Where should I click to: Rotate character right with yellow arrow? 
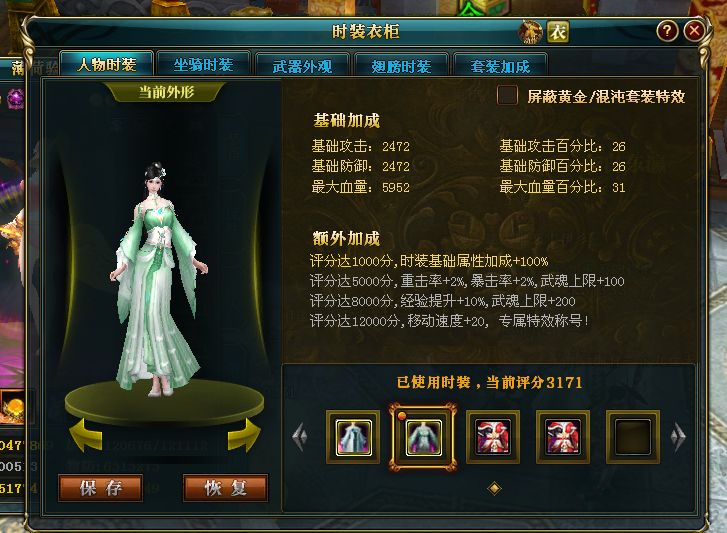[244, 434]
